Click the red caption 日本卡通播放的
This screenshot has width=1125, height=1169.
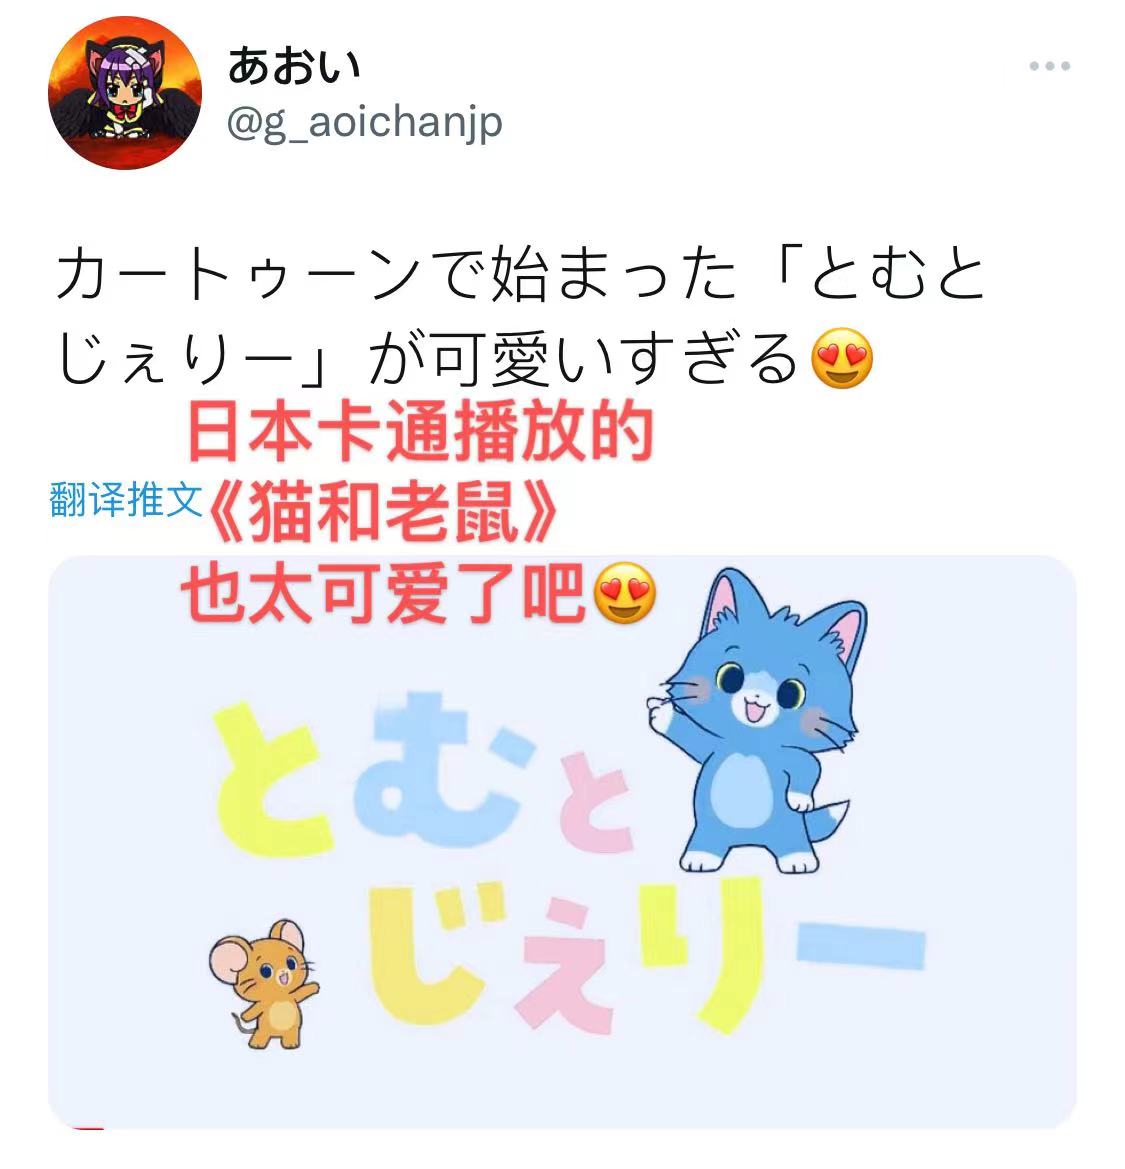pos(421,431)
